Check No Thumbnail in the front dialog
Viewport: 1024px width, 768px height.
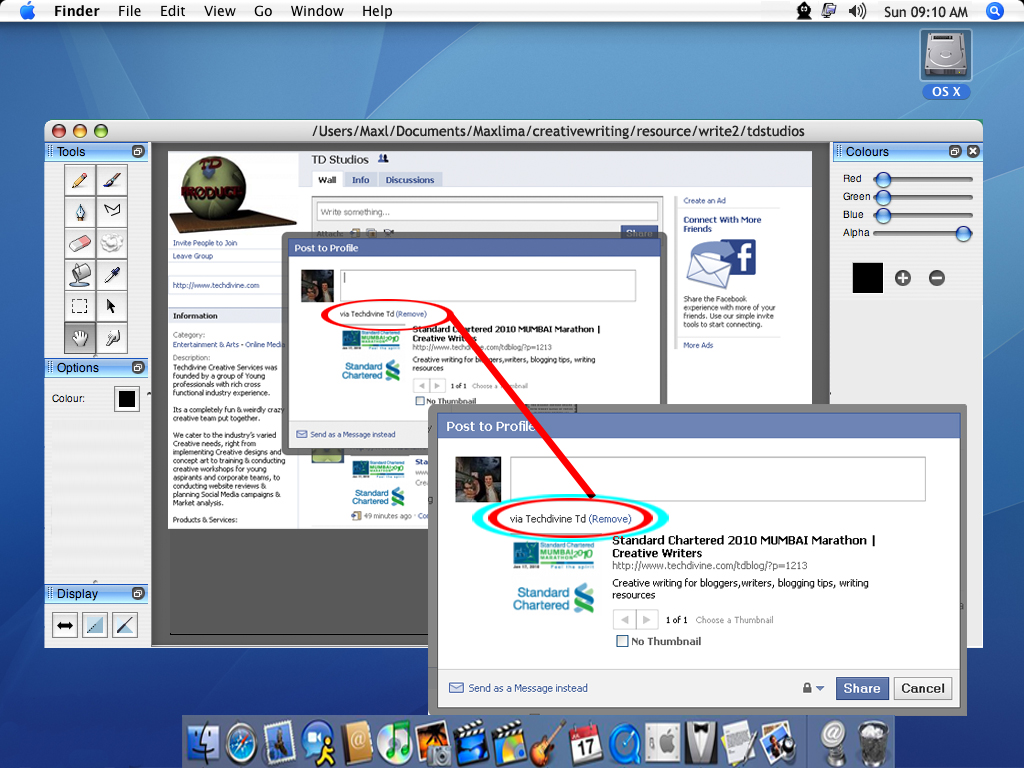(623, 641)
